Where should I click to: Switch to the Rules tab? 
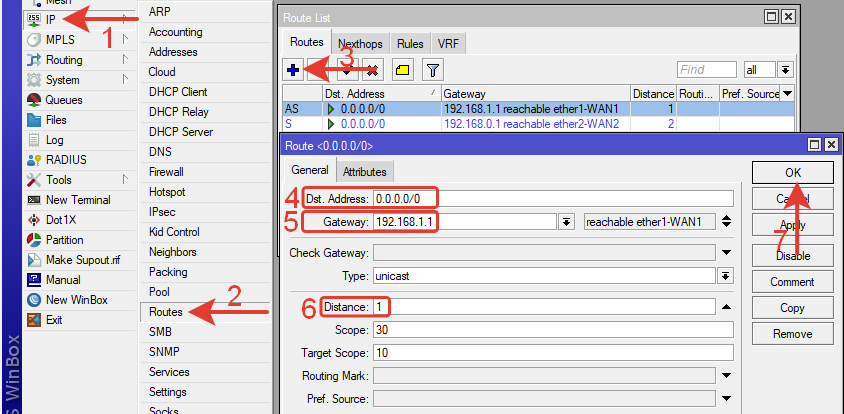pyautogui.click(x=410, y=44)
